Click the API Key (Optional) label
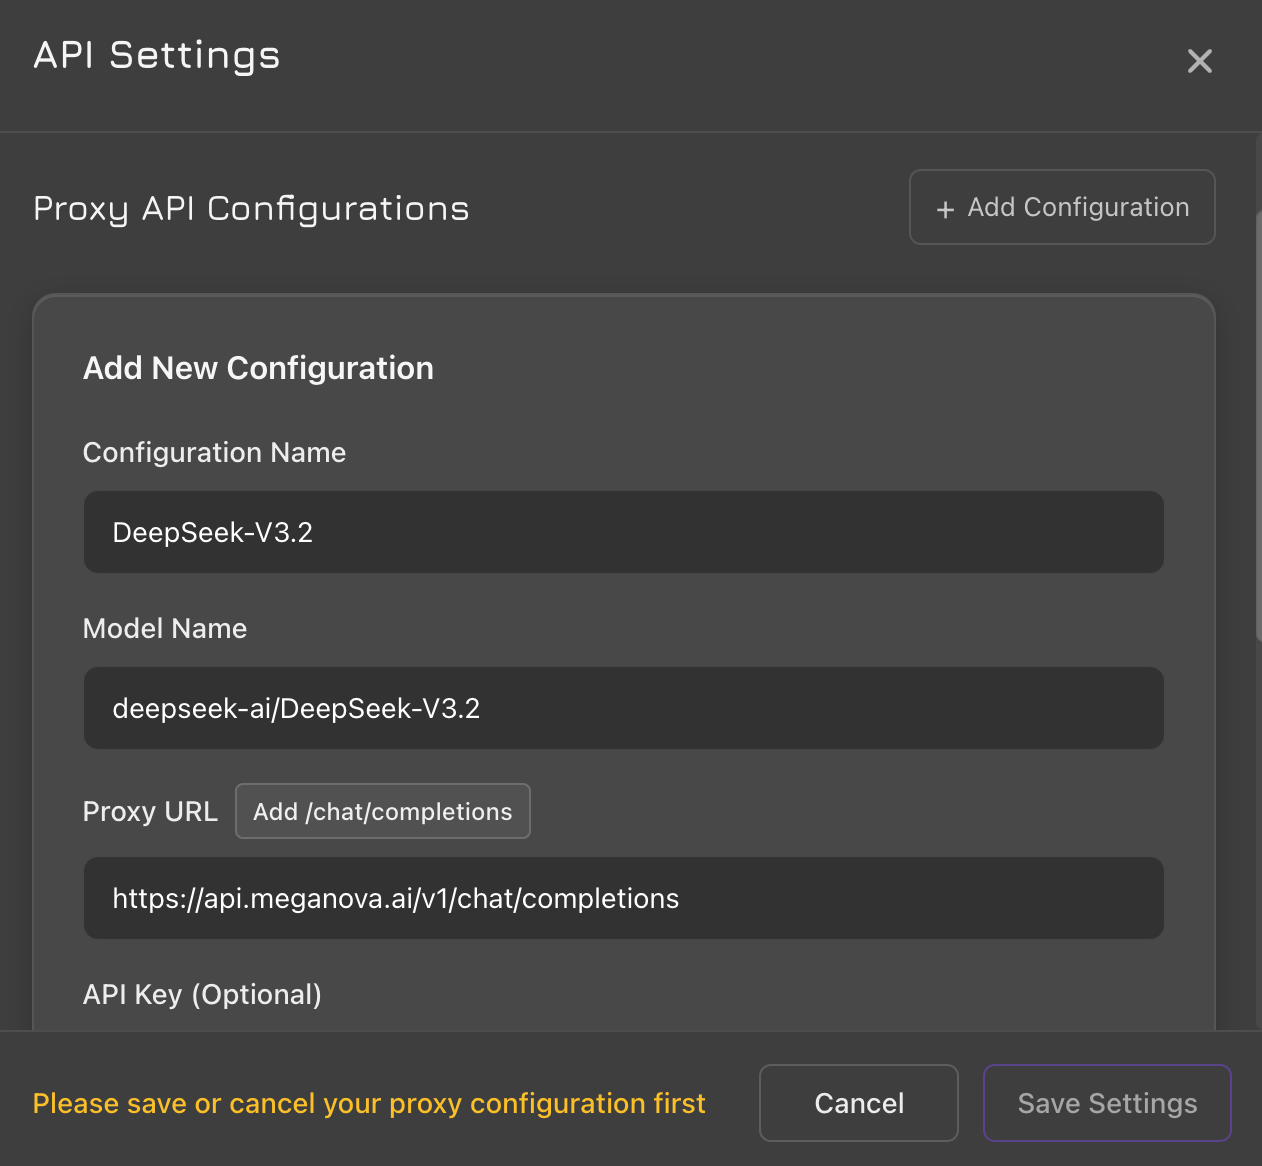The height and width of the screenshot is (1166, 1262). [x=202, y=994]
